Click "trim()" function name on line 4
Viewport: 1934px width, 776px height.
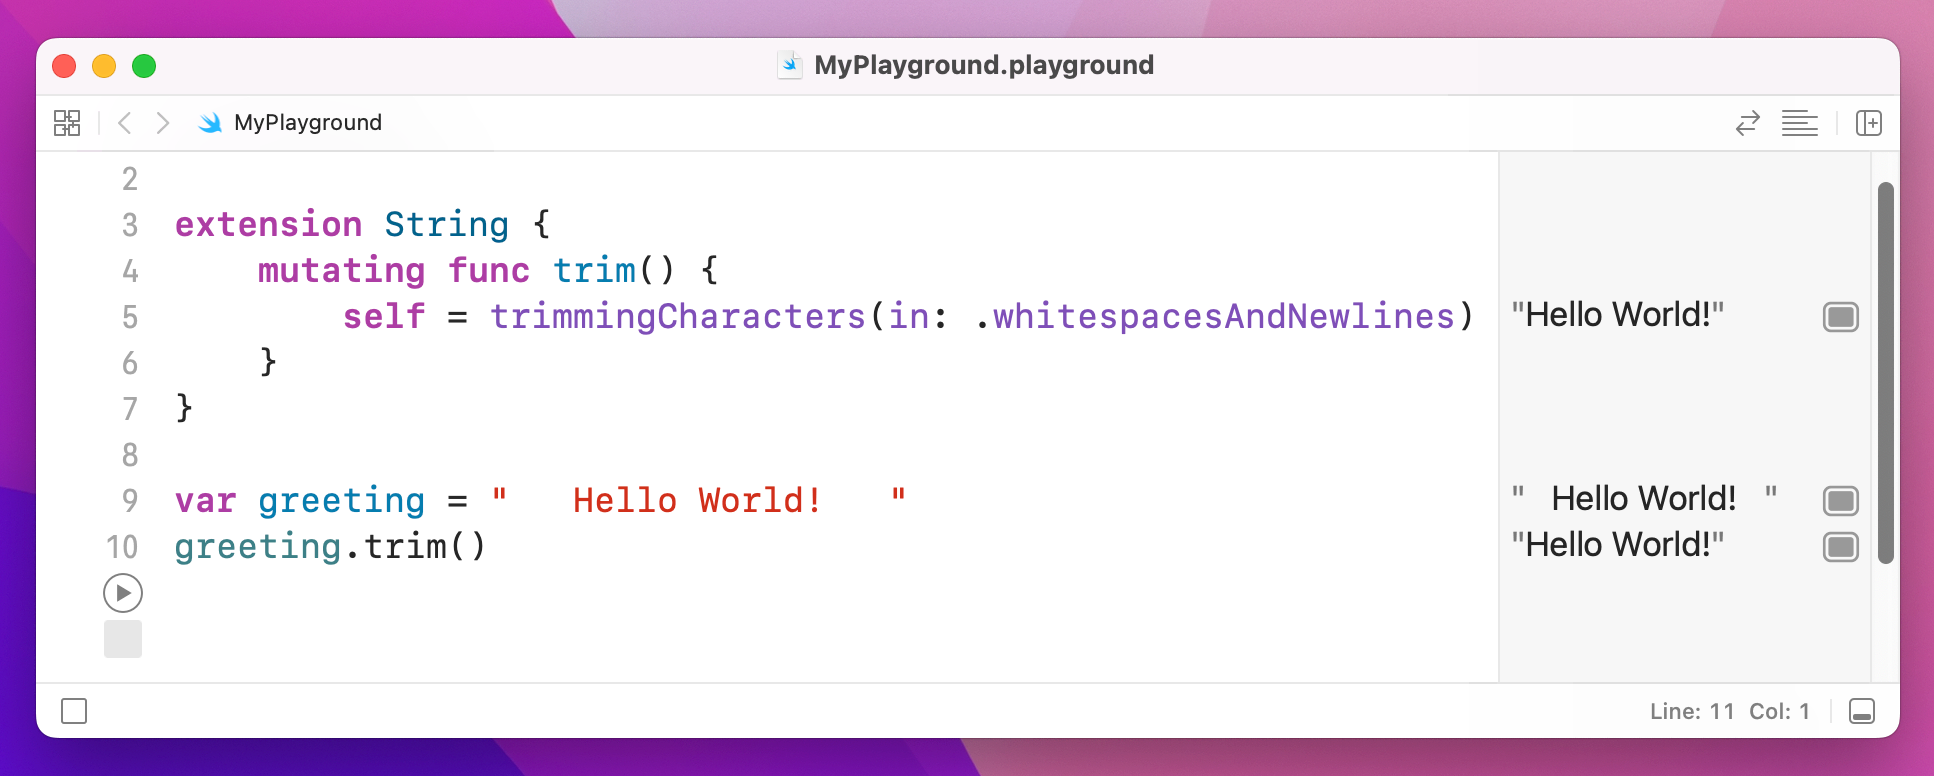(614, 270)
